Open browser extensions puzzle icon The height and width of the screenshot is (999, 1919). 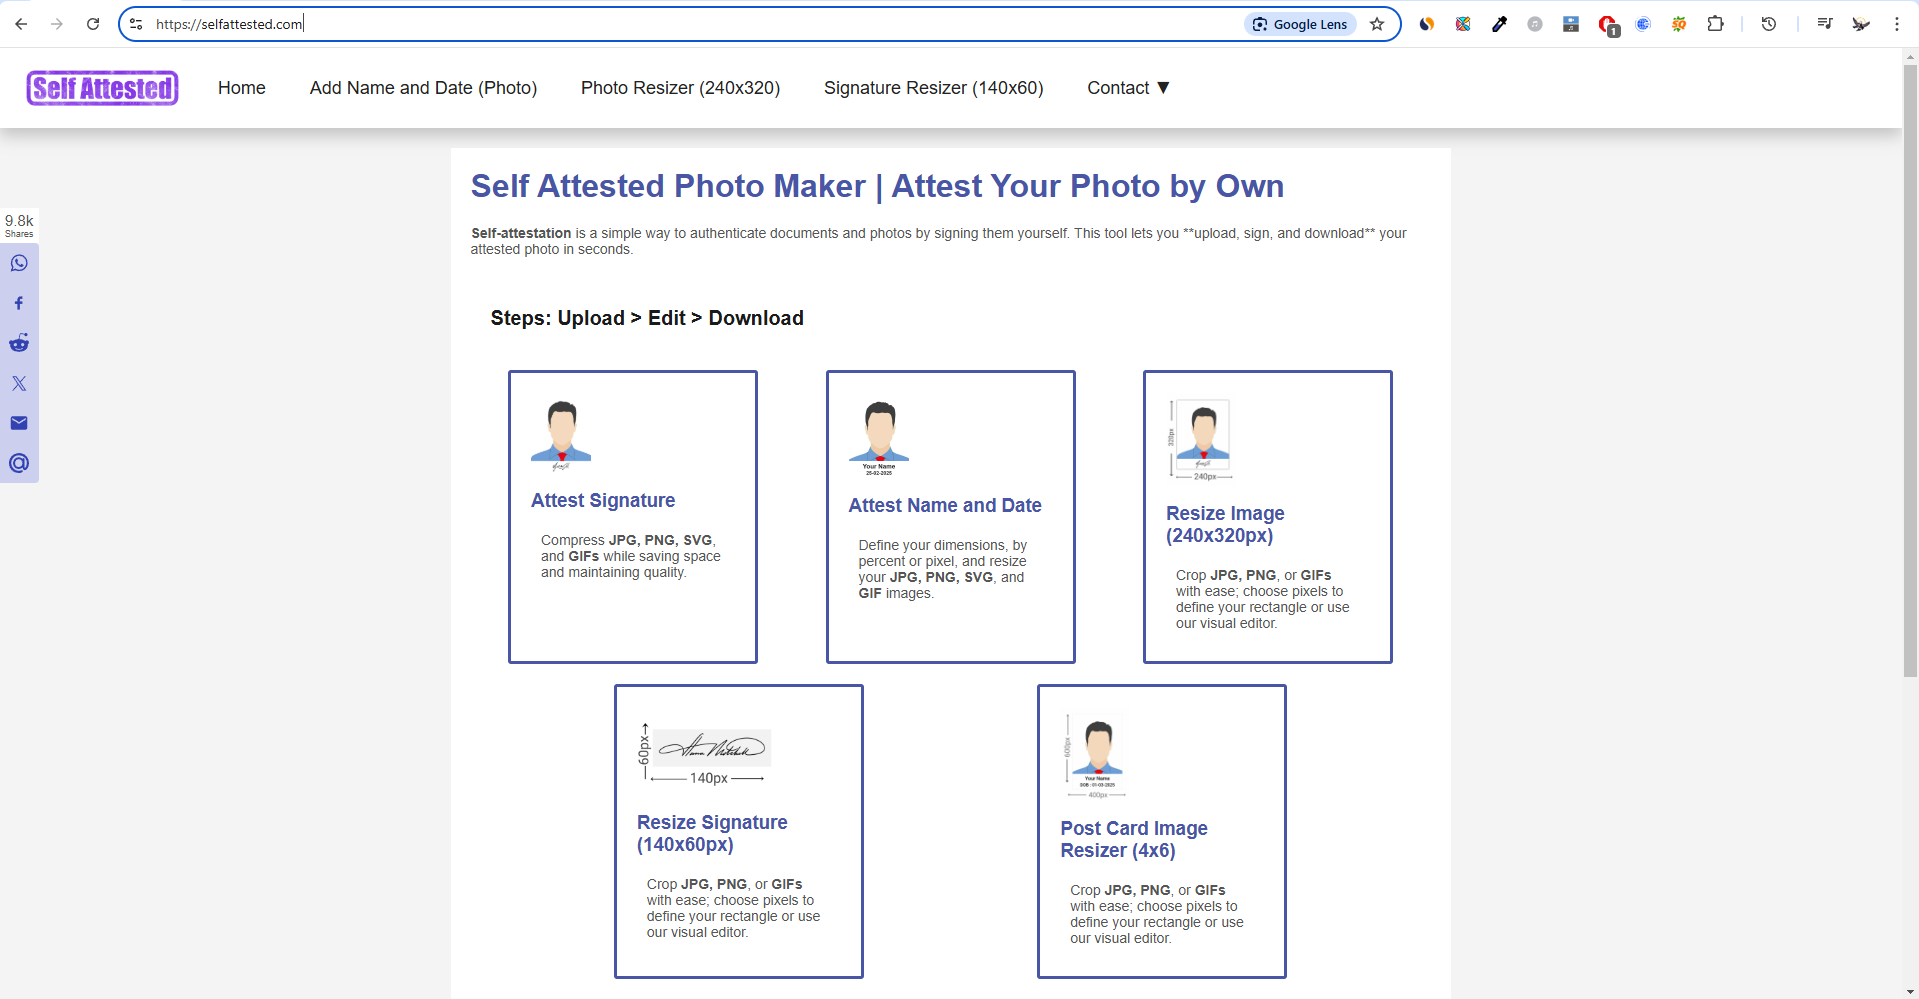[1715, 24]
